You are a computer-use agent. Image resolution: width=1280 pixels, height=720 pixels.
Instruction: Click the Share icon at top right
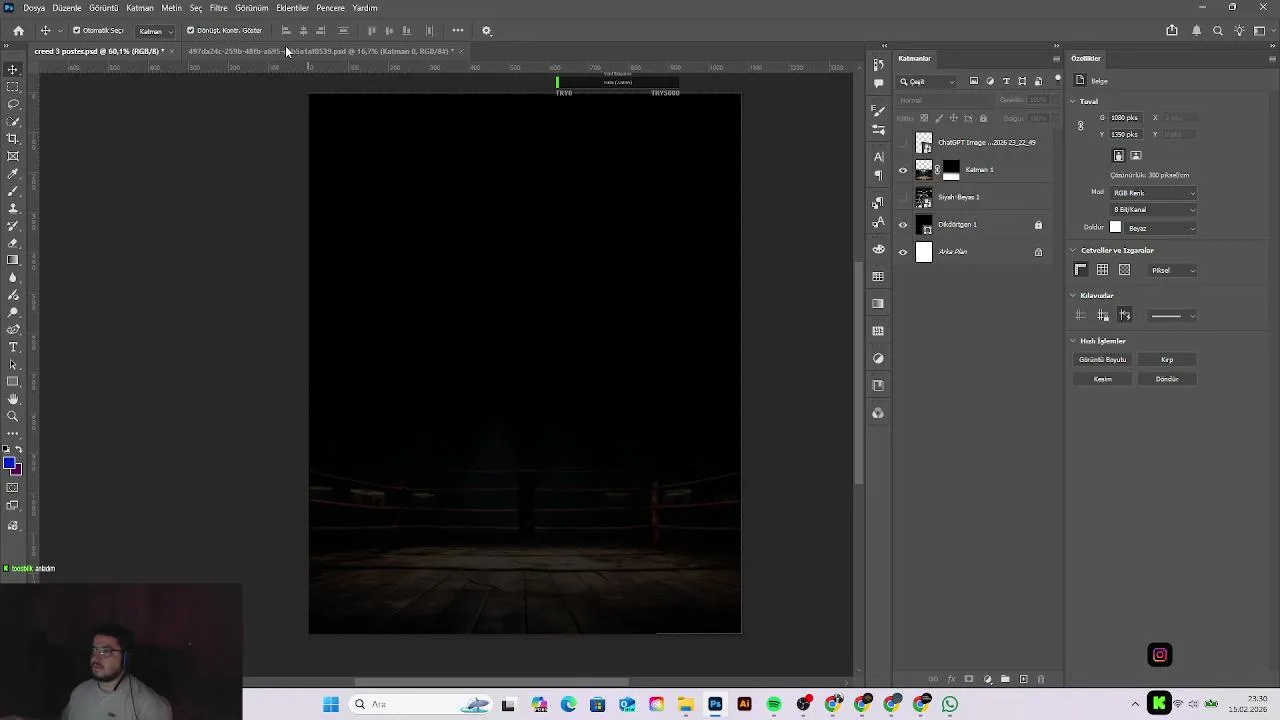(x=1172, y=31)
